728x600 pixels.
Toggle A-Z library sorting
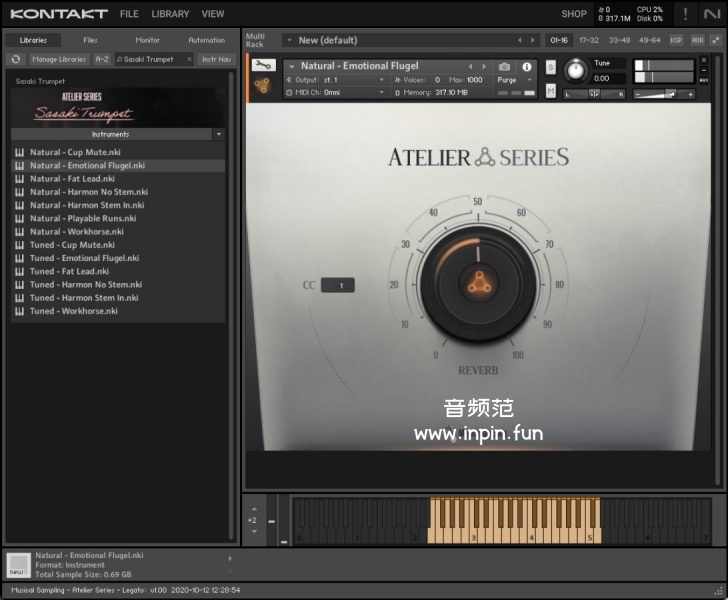point(102,59)
